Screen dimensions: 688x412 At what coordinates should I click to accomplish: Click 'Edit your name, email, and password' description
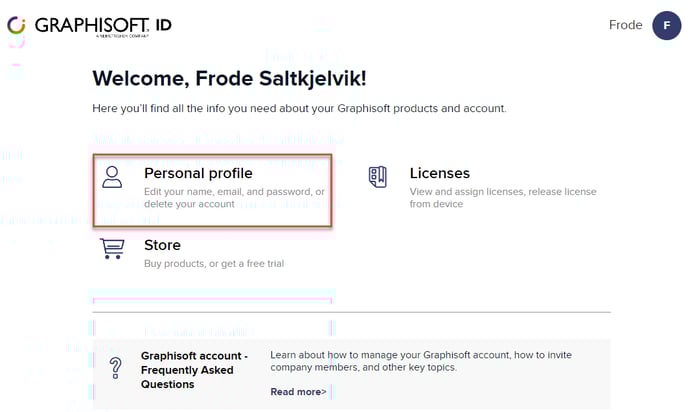point(234,198)
